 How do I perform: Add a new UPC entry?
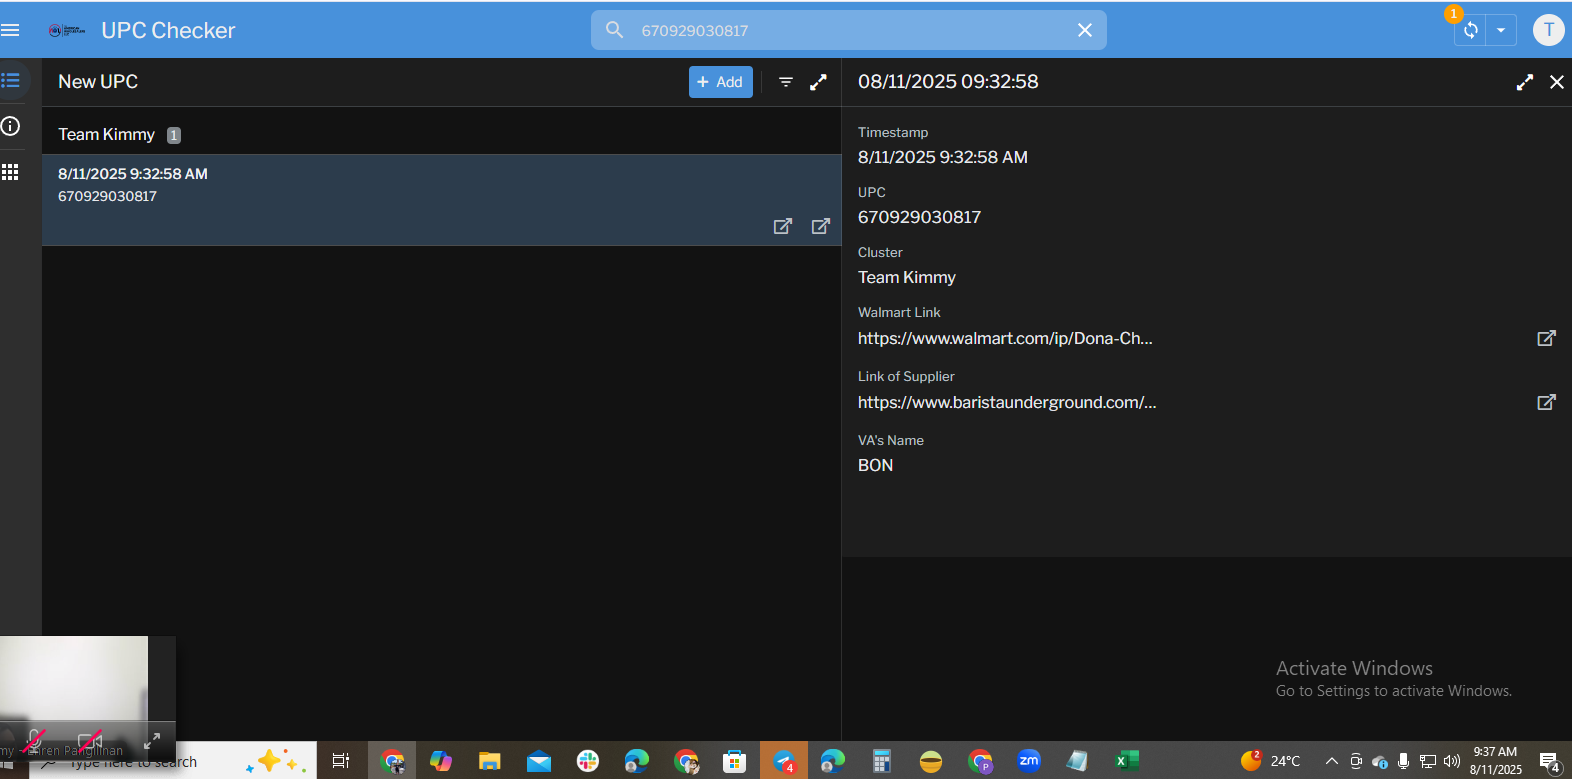coord(720,82)
